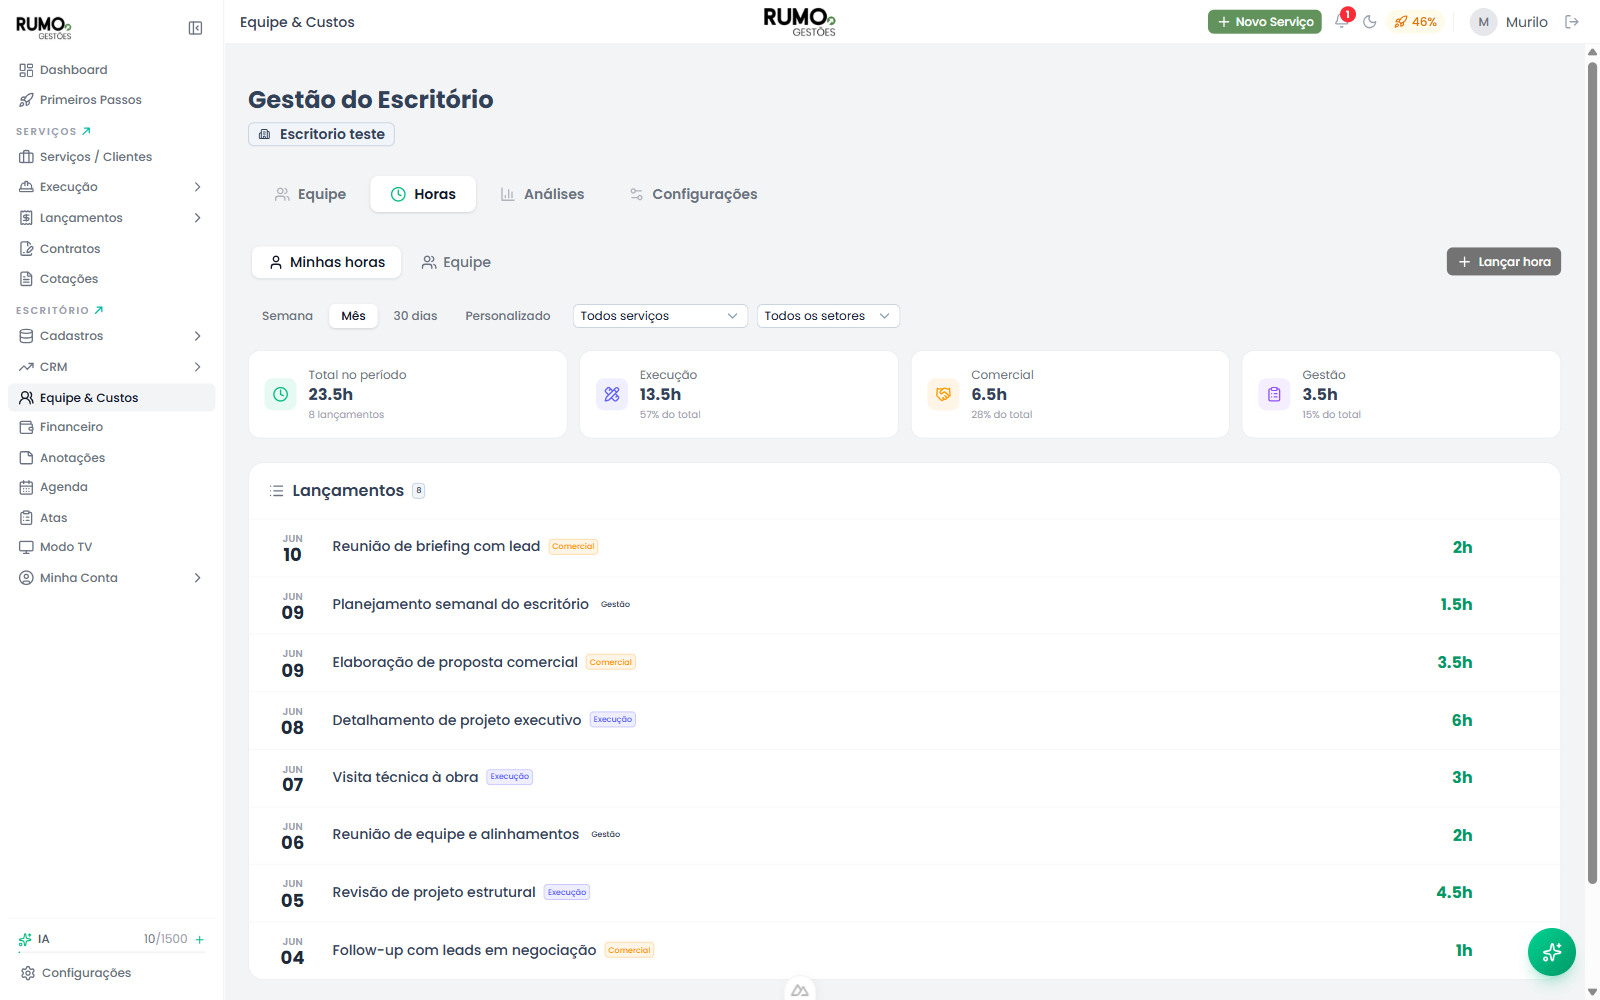This screenshot has height=1000, width=1600.
Task: Toggle dark mode moon icon
Action: pos(1370,22)
